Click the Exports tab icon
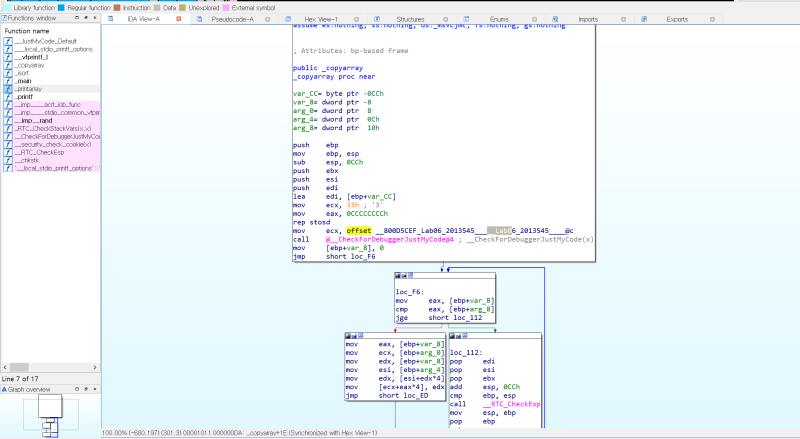The height and width of the screenshot is (439, 800). pyautogui.click(x=644, y=19)
